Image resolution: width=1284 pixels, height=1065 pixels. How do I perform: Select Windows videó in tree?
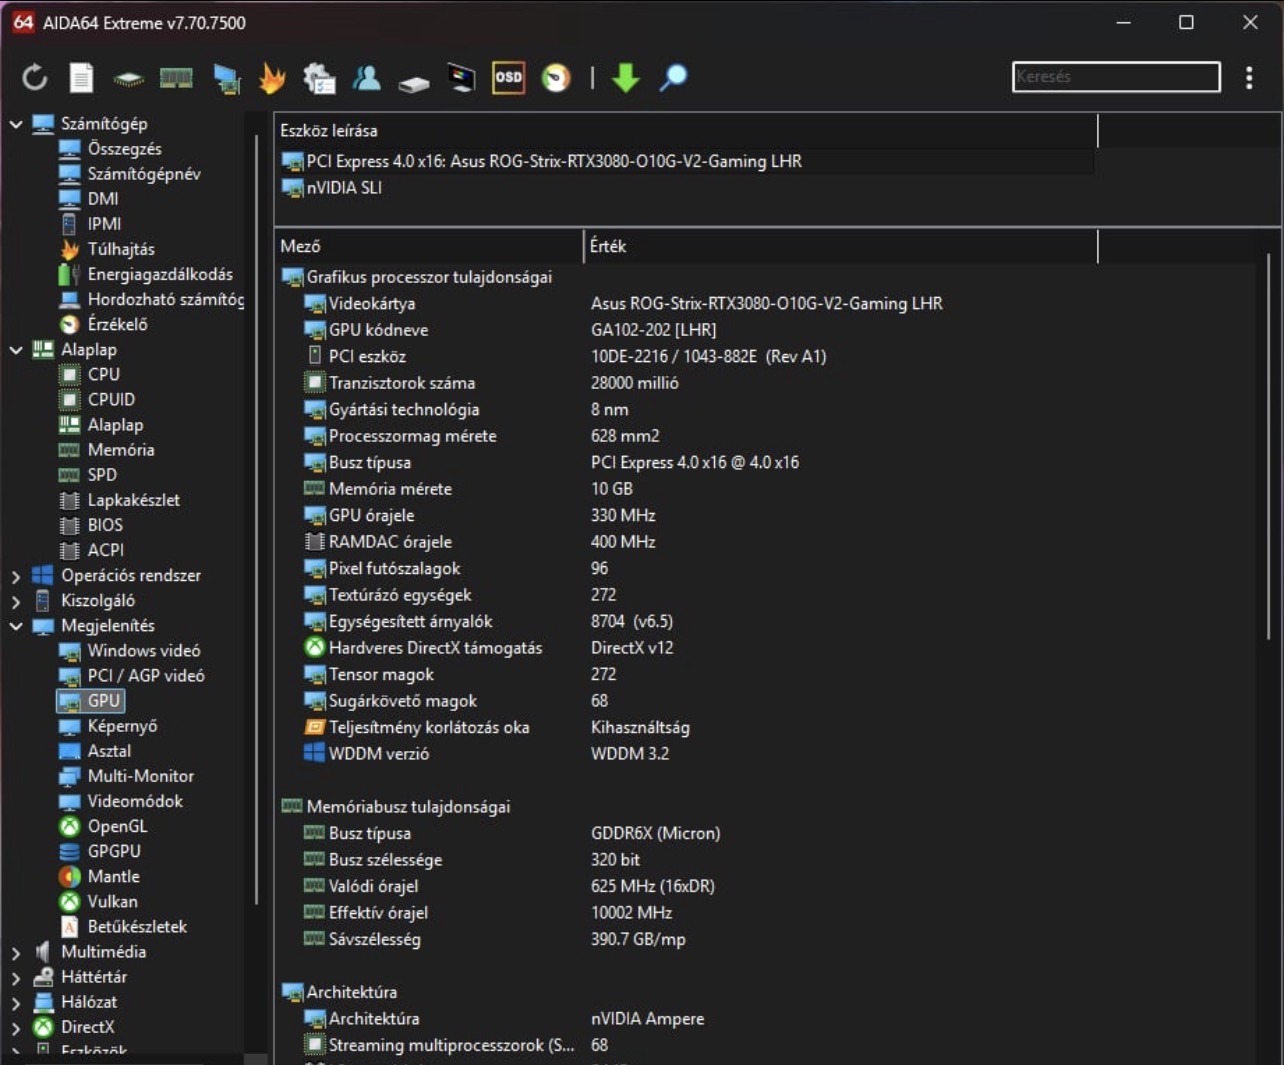click(143, 650)
